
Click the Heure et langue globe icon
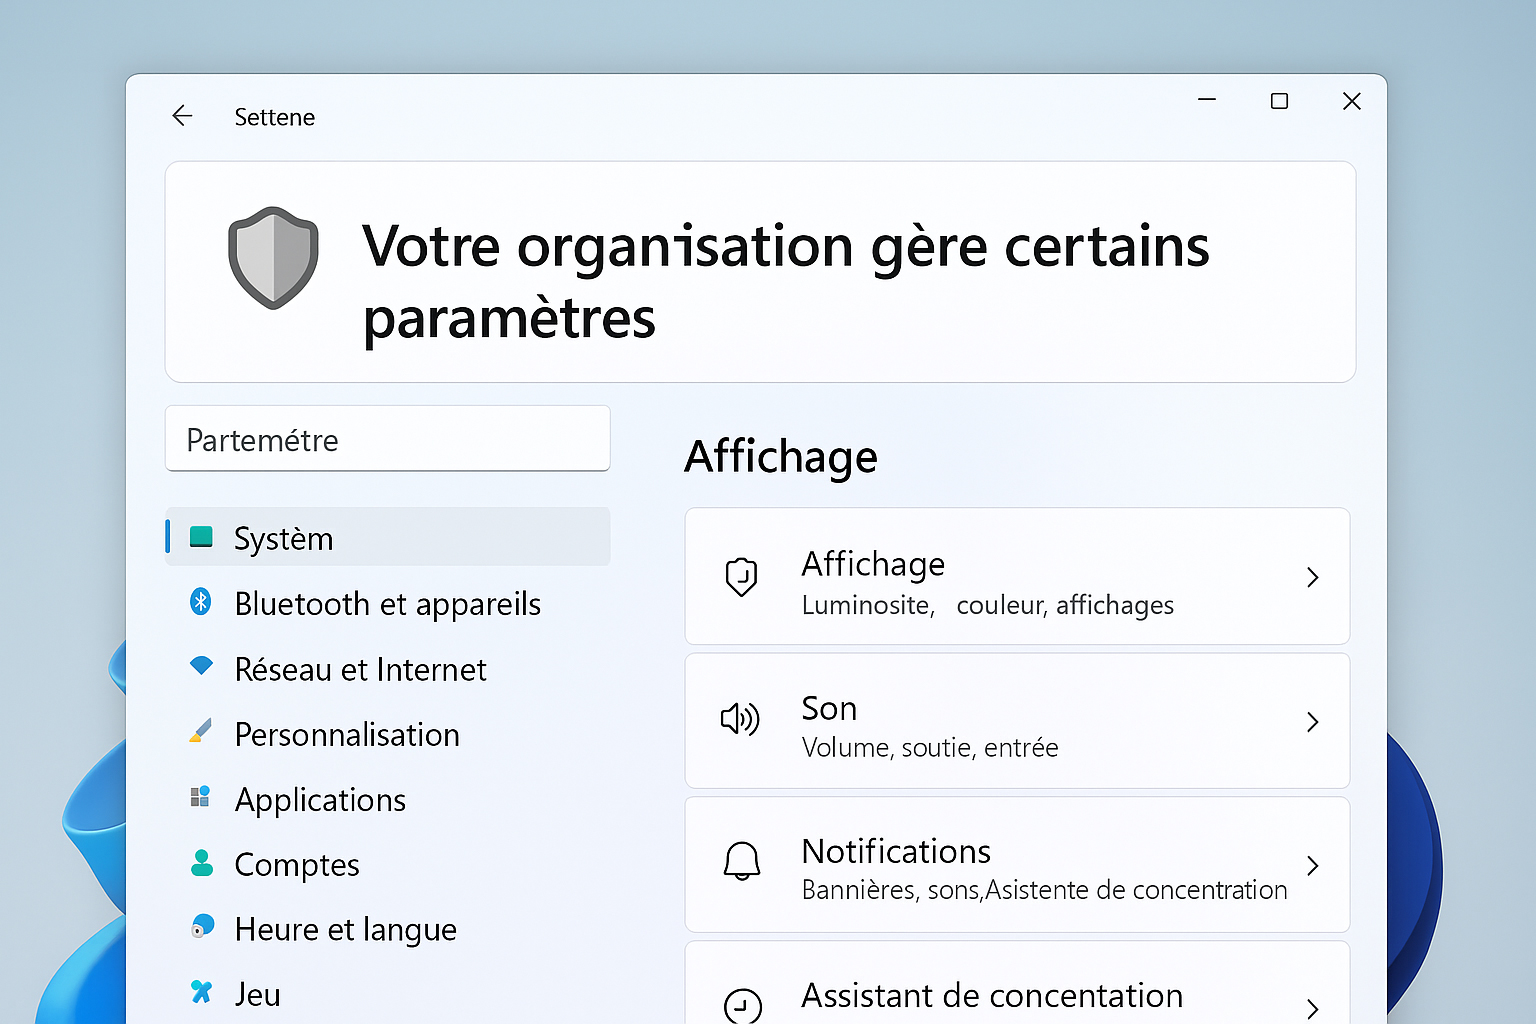202,927
